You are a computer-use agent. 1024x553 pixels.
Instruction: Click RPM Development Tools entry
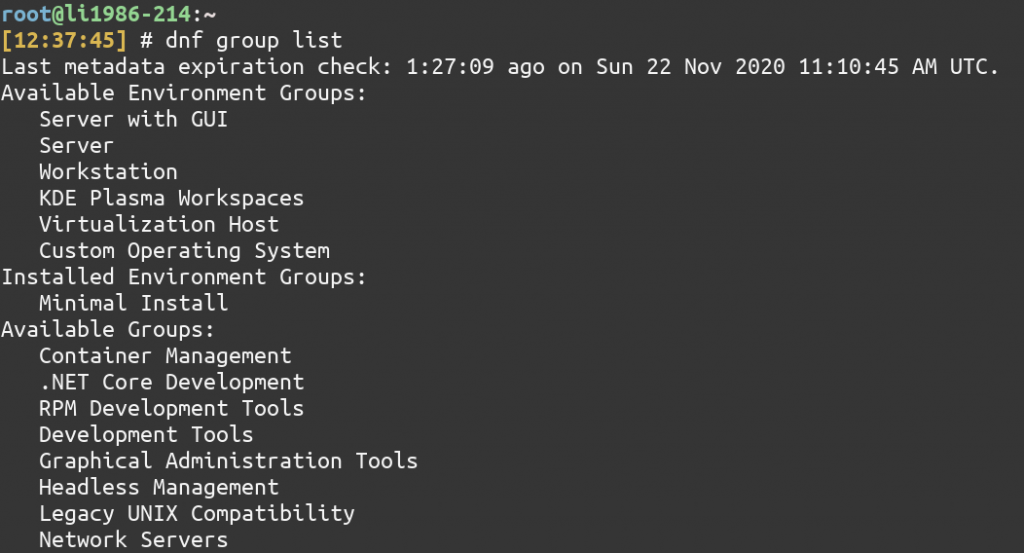171,409
